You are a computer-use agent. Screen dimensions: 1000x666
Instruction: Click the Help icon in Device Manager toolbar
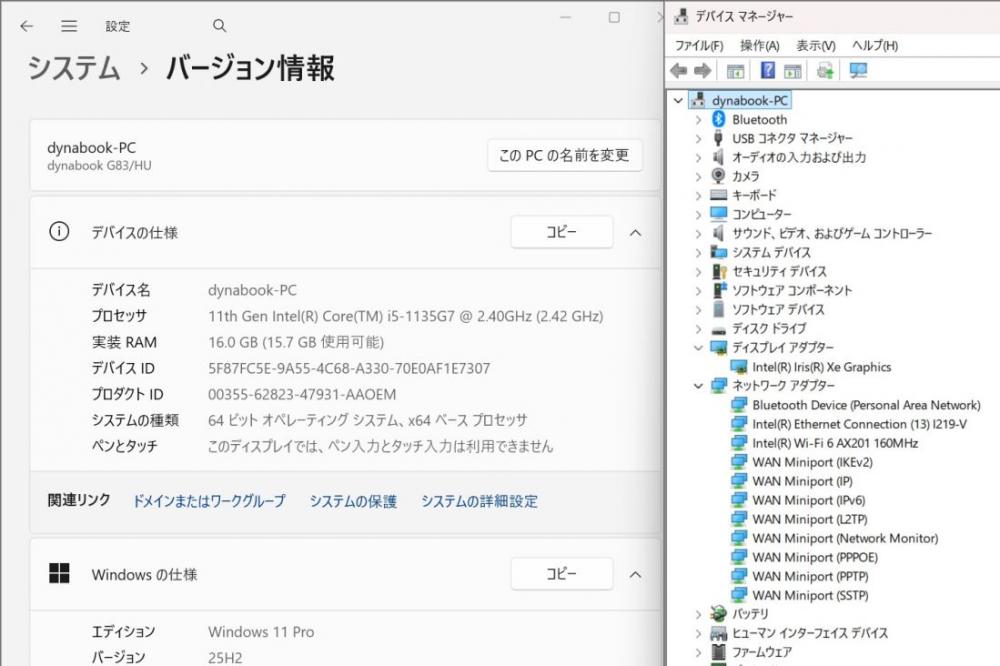(768, 71)
